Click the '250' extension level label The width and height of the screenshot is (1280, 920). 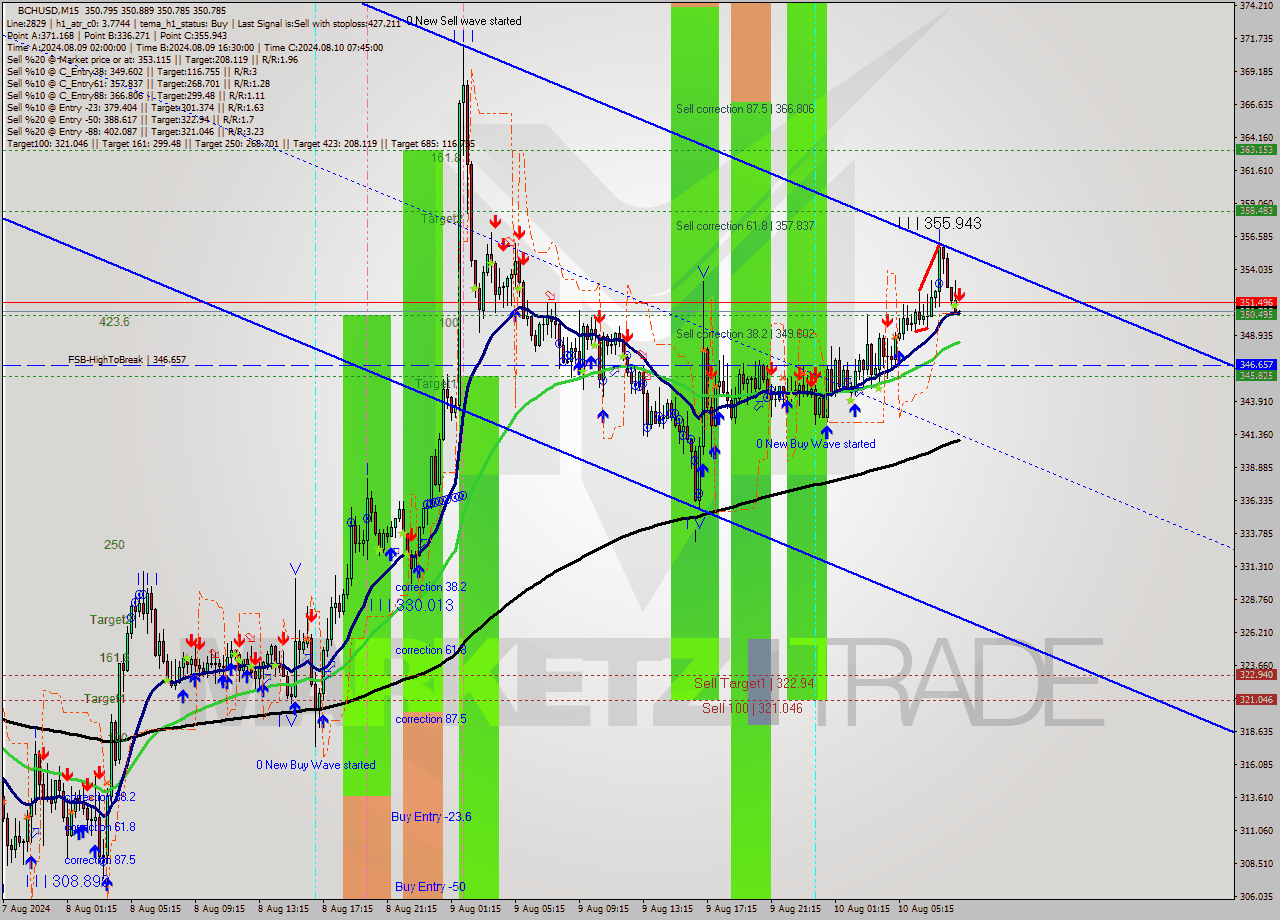pyautogui.click(x=114, y=545)
